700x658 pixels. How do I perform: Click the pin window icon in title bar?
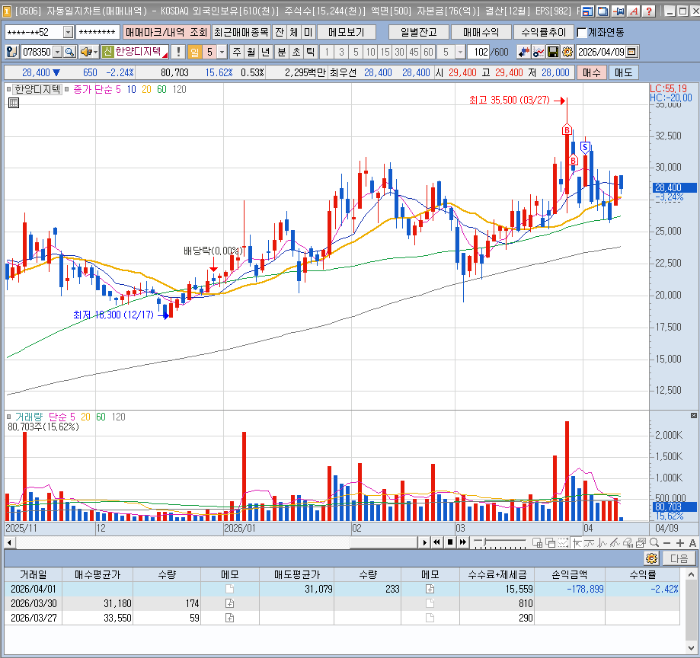[619, 11]
